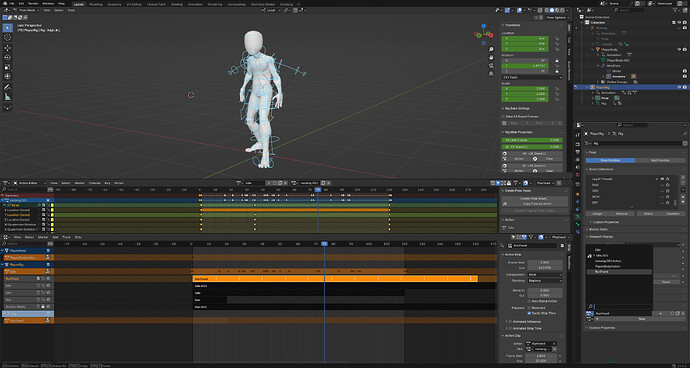Open the Blending Replace dropdown
This screenshot has width=690, height=368.
pos(545,280)
